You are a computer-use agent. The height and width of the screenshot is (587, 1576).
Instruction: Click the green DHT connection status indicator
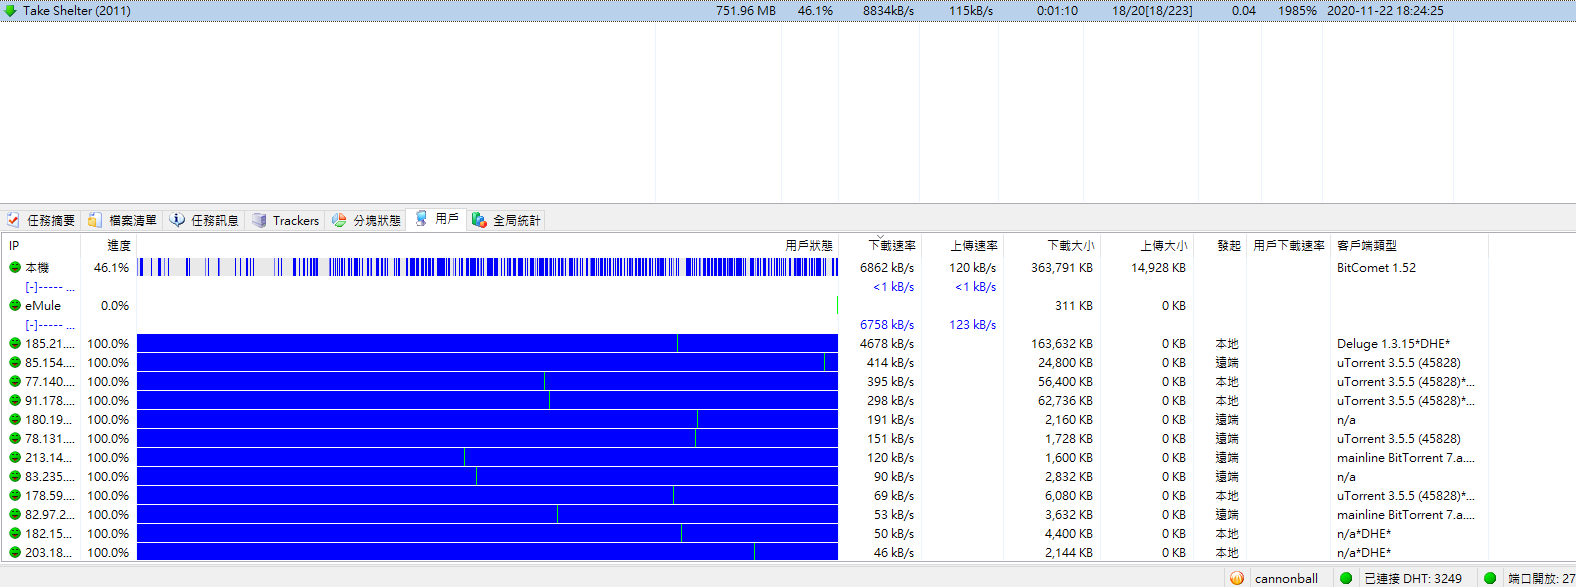1346,578
